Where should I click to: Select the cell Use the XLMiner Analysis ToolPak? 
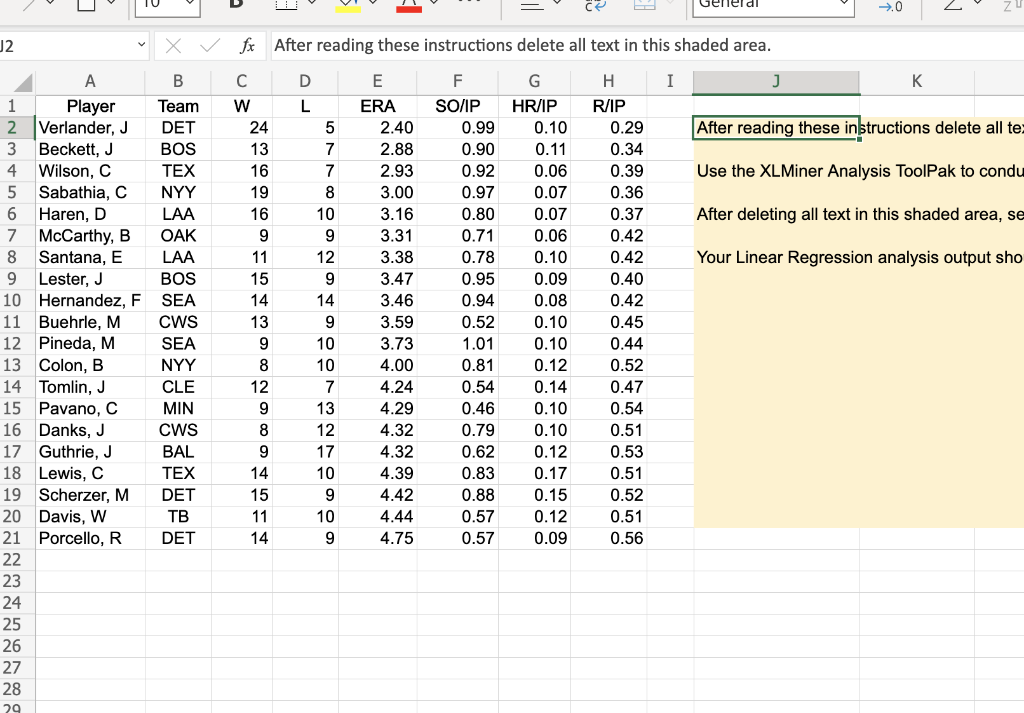pos(776,171)
